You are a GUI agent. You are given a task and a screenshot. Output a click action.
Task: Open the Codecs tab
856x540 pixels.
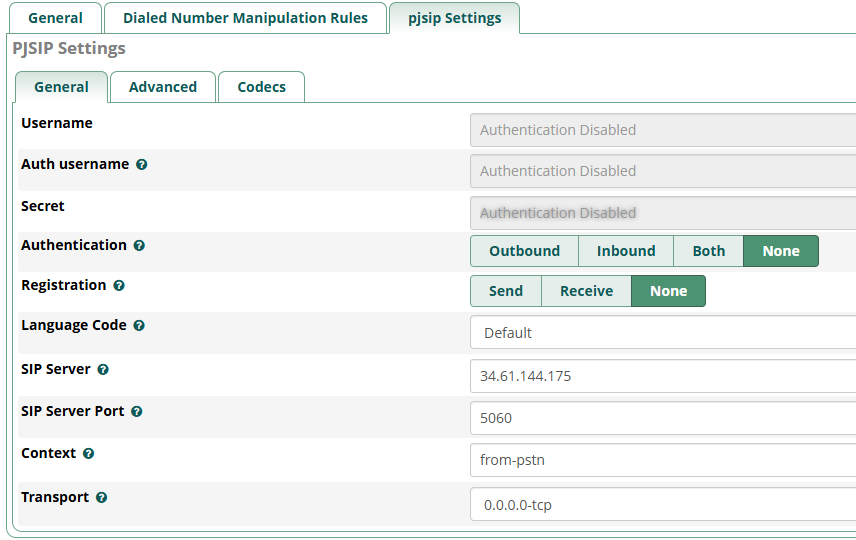coord(261,87)
